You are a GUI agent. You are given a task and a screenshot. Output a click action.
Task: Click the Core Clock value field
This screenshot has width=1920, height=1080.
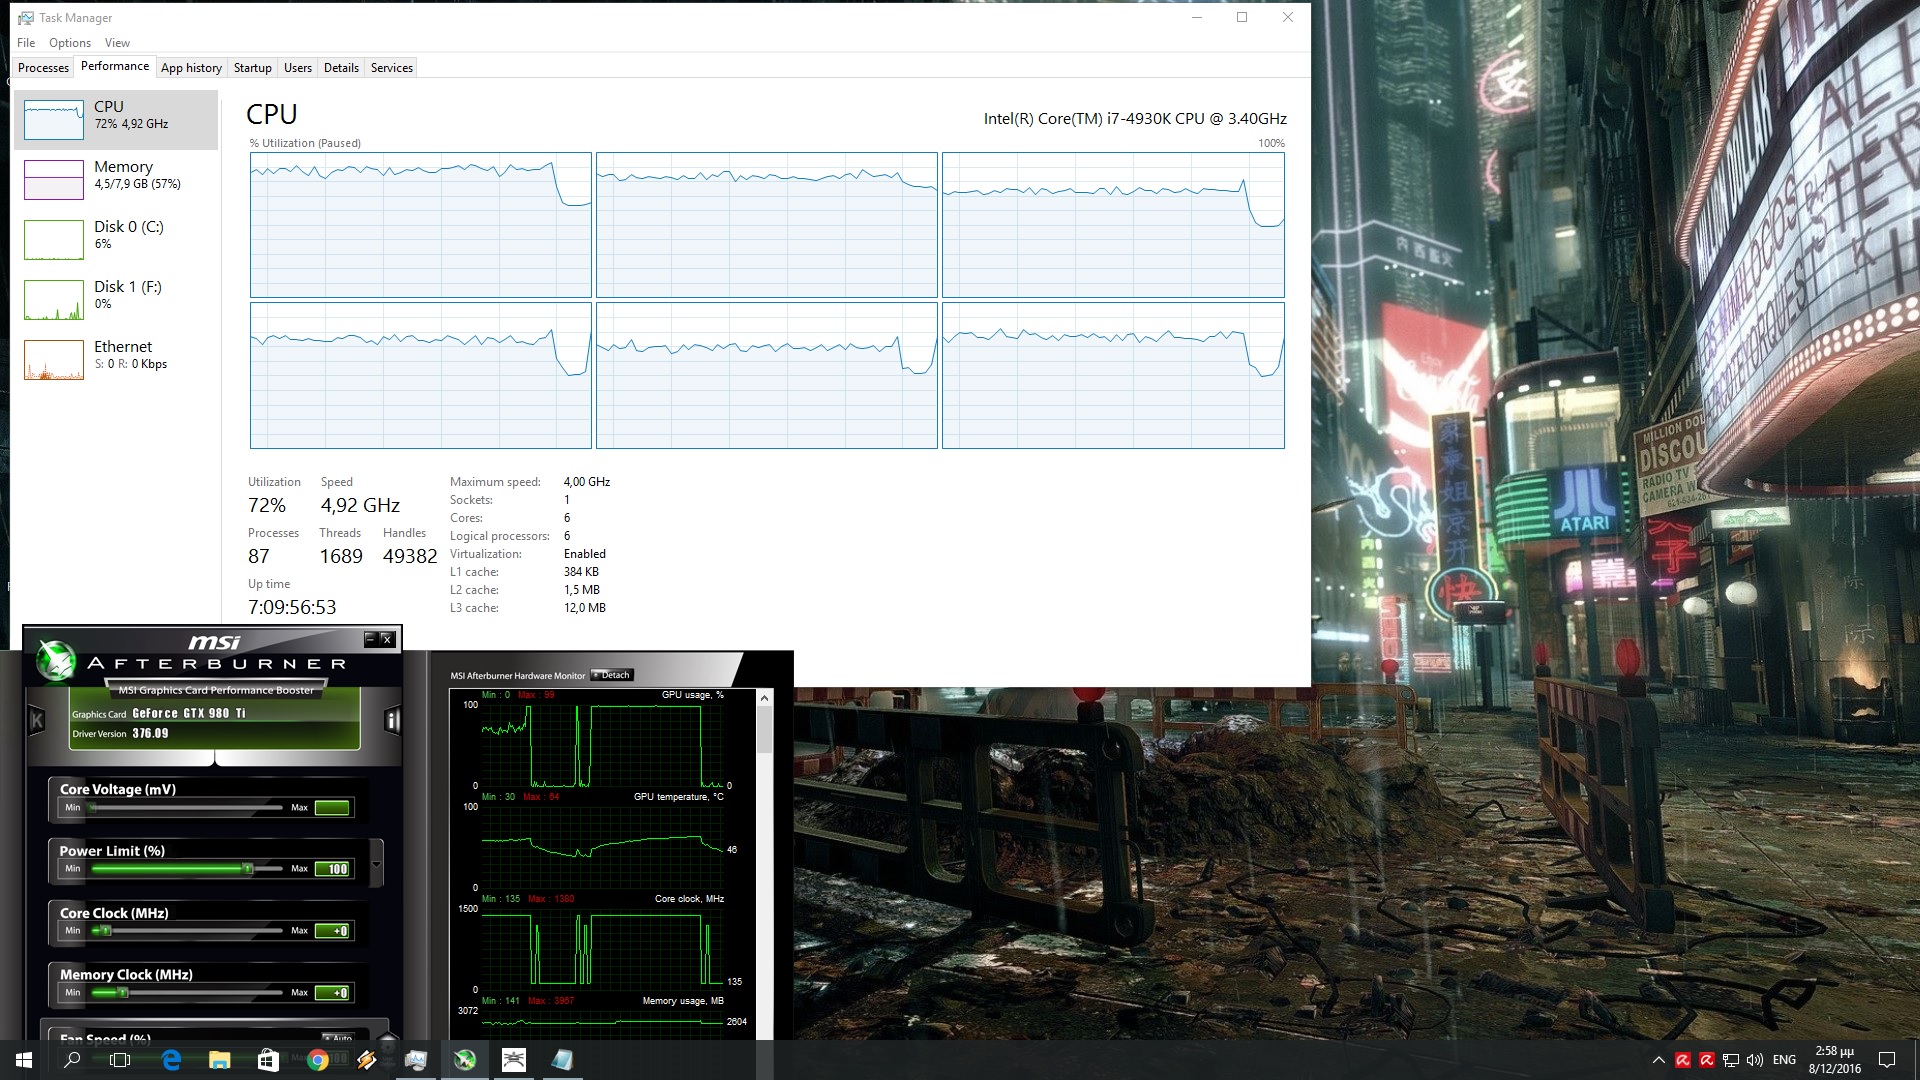(332, 931)
